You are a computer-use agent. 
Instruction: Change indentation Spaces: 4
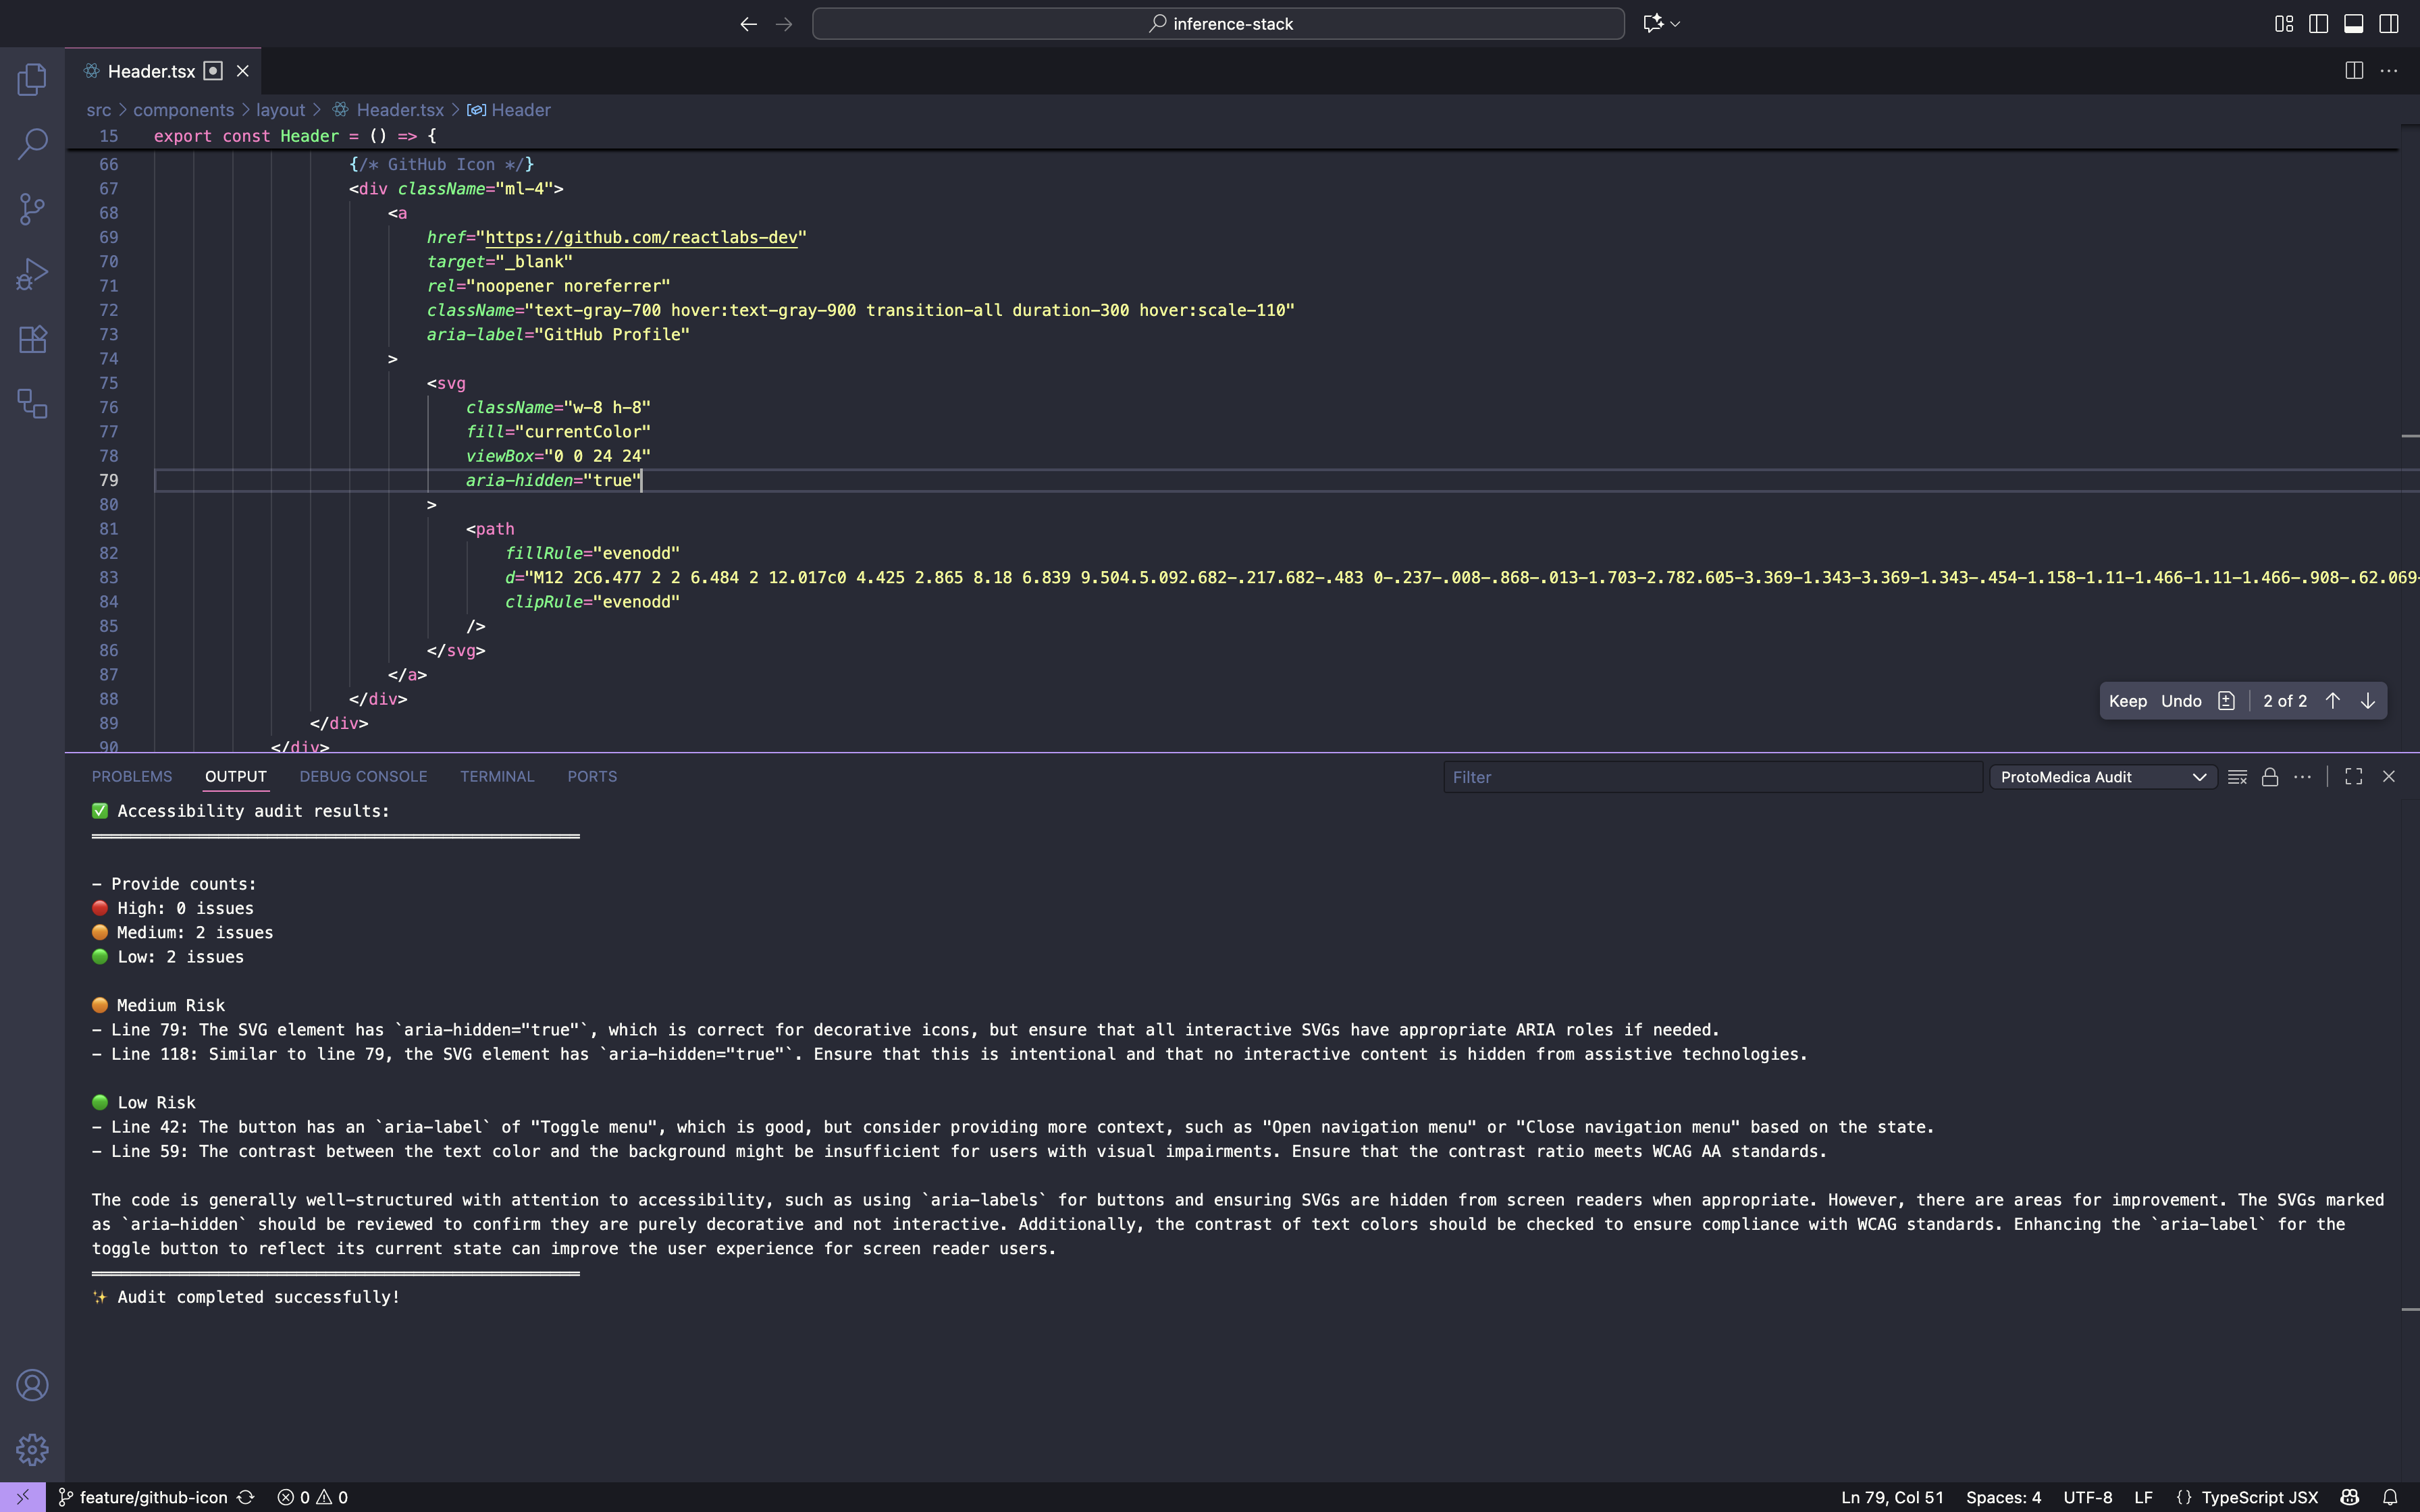coord(2003,1497)
